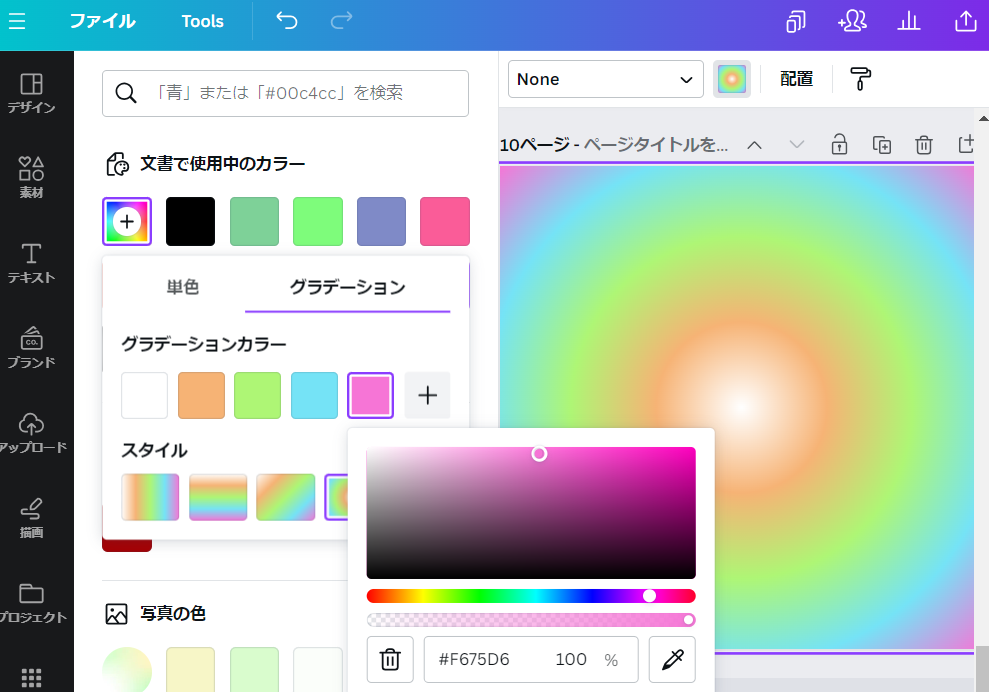Open the analytics bar chart icon
989x692 pixels.
909,21
